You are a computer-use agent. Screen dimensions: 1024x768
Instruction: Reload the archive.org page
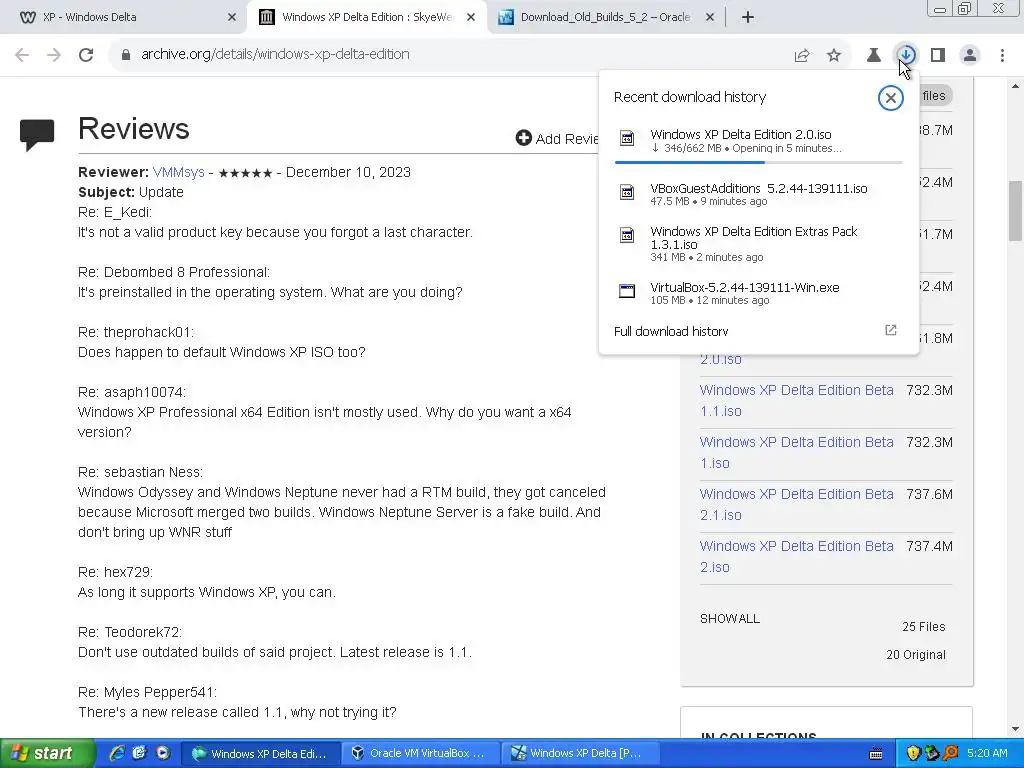pos(86,55)
